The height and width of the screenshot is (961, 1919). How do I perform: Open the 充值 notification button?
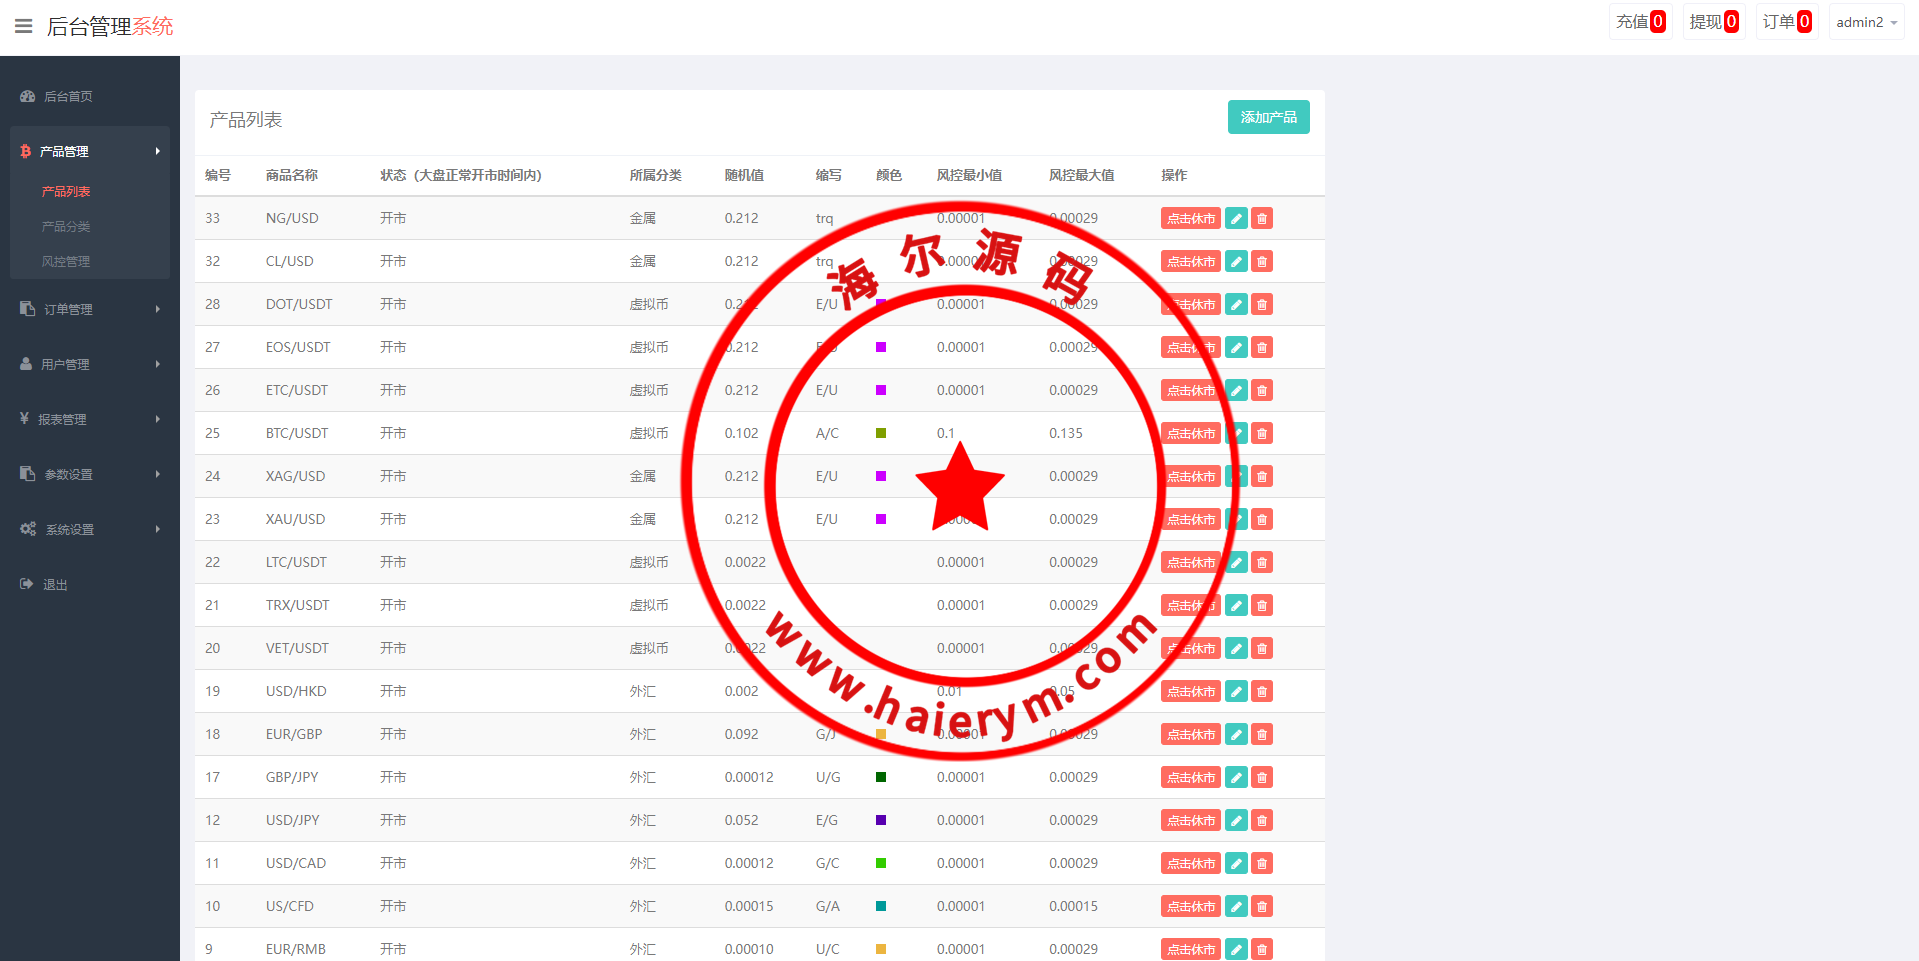(x=1640, y=22)
